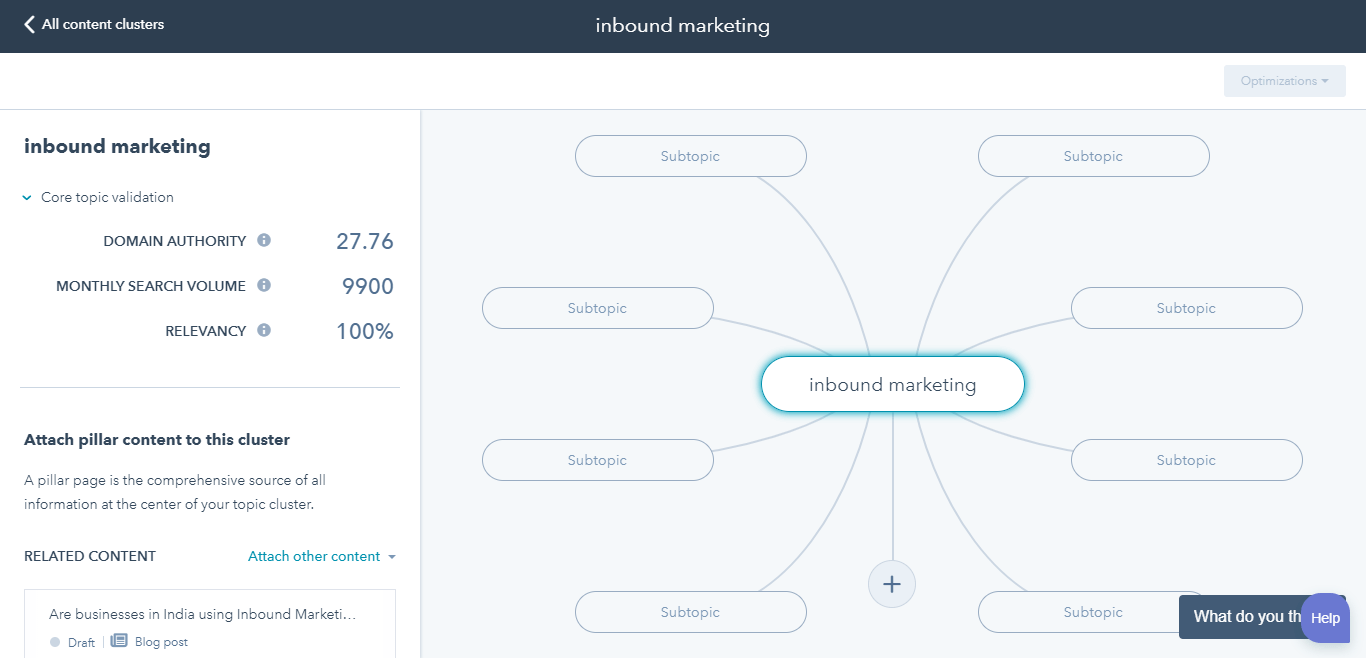Open Attach other content dropdown

pos(322,556)
